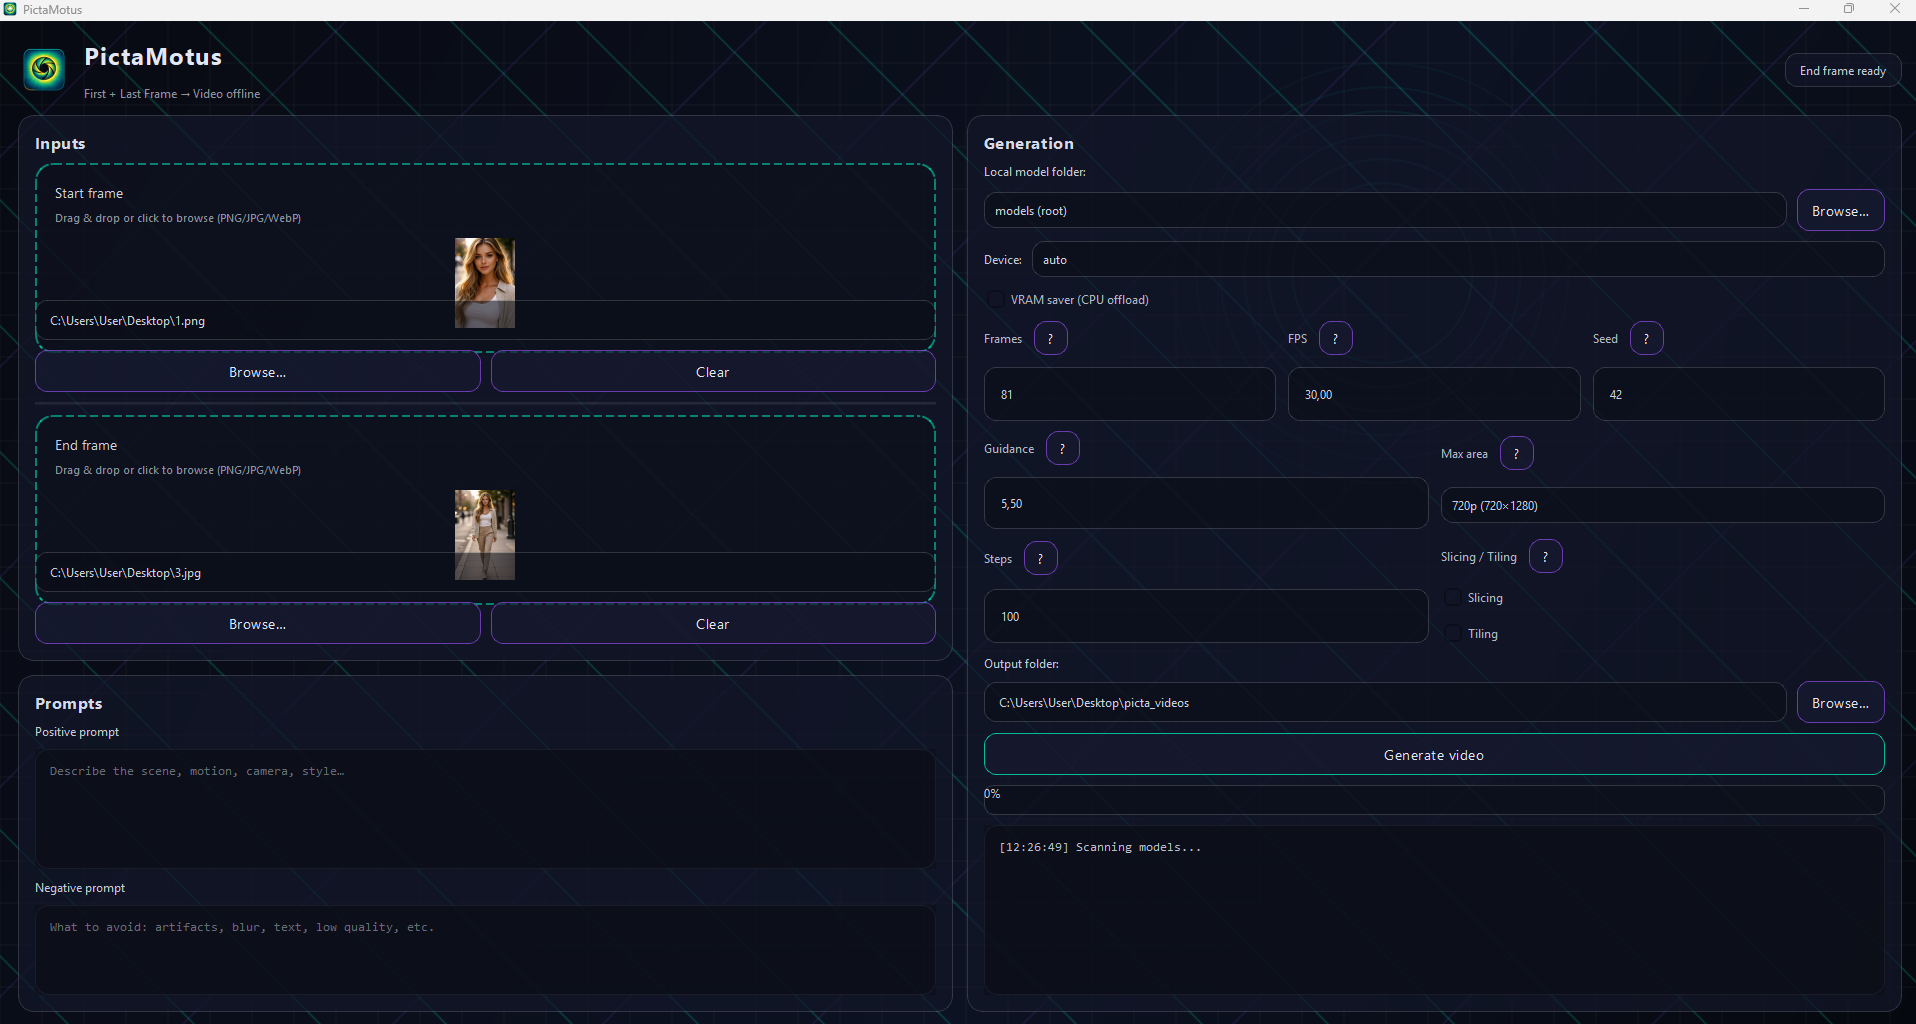Open the Max area help tooltip
This screenshot has height=1024, width=1916.
point(1516,453)
